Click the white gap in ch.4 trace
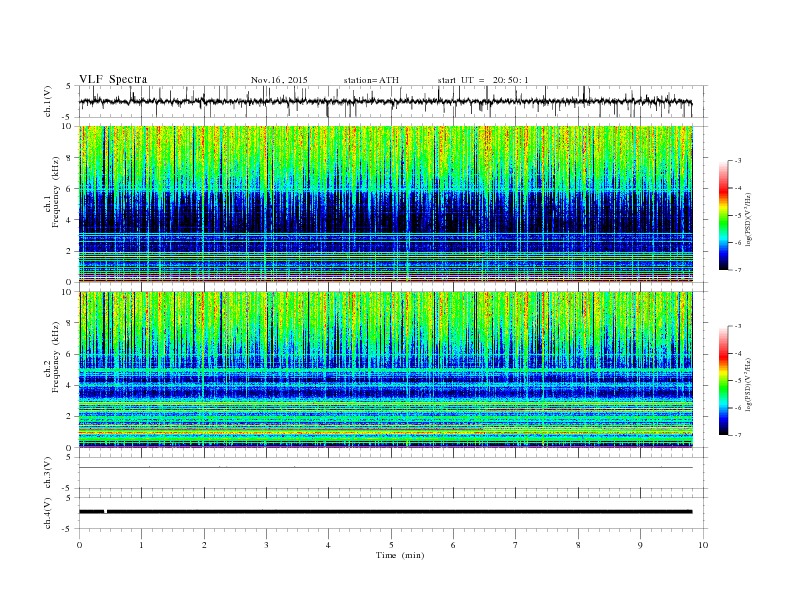The image size is (792, 612). (105, 512)
